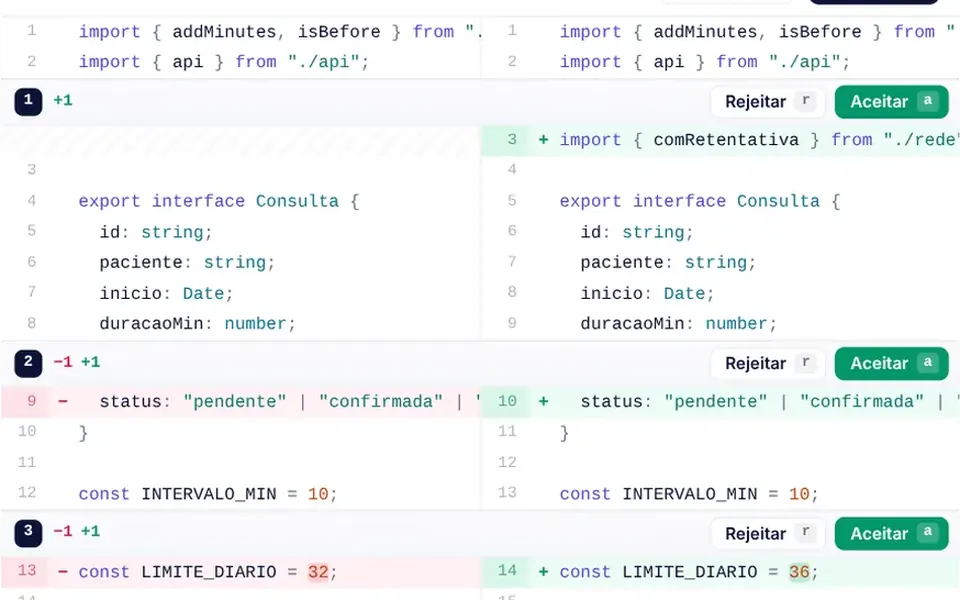Reject hunk 1 with the Rejeitar button
Viewport: 960px width, 600px height.
tap(768, 102)
